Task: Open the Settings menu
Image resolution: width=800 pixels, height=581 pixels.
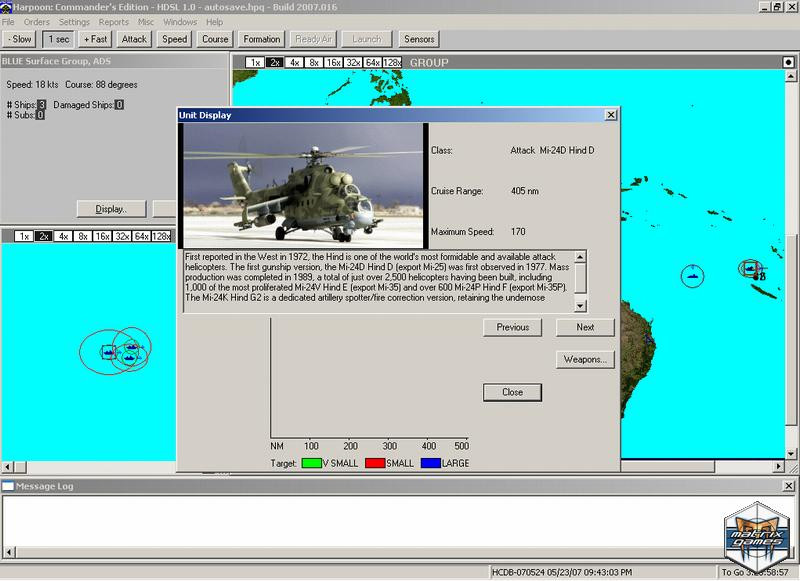Action: click(74, 22)
